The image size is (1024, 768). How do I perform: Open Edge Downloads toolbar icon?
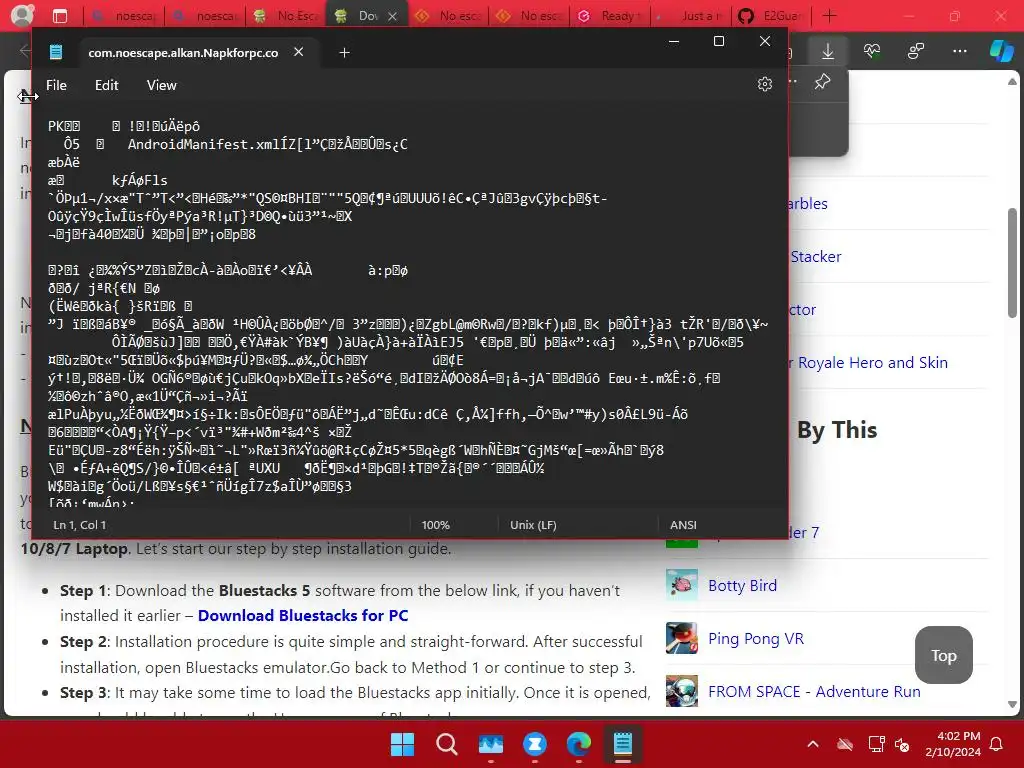(x=827, y=51)
